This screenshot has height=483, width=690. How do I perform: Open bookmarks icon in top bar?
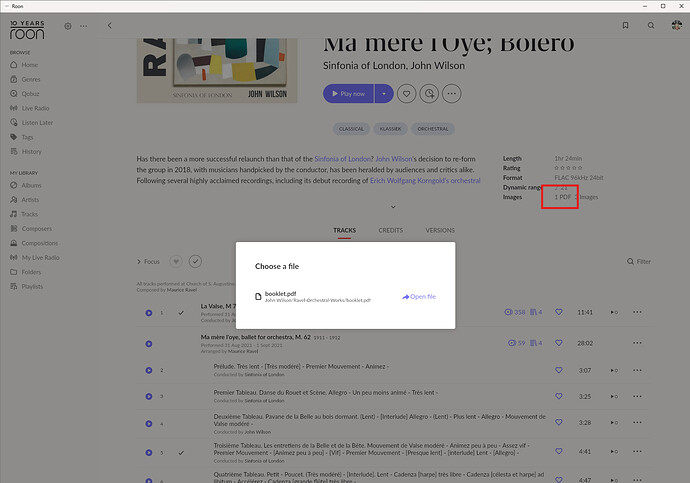[625, 26]
